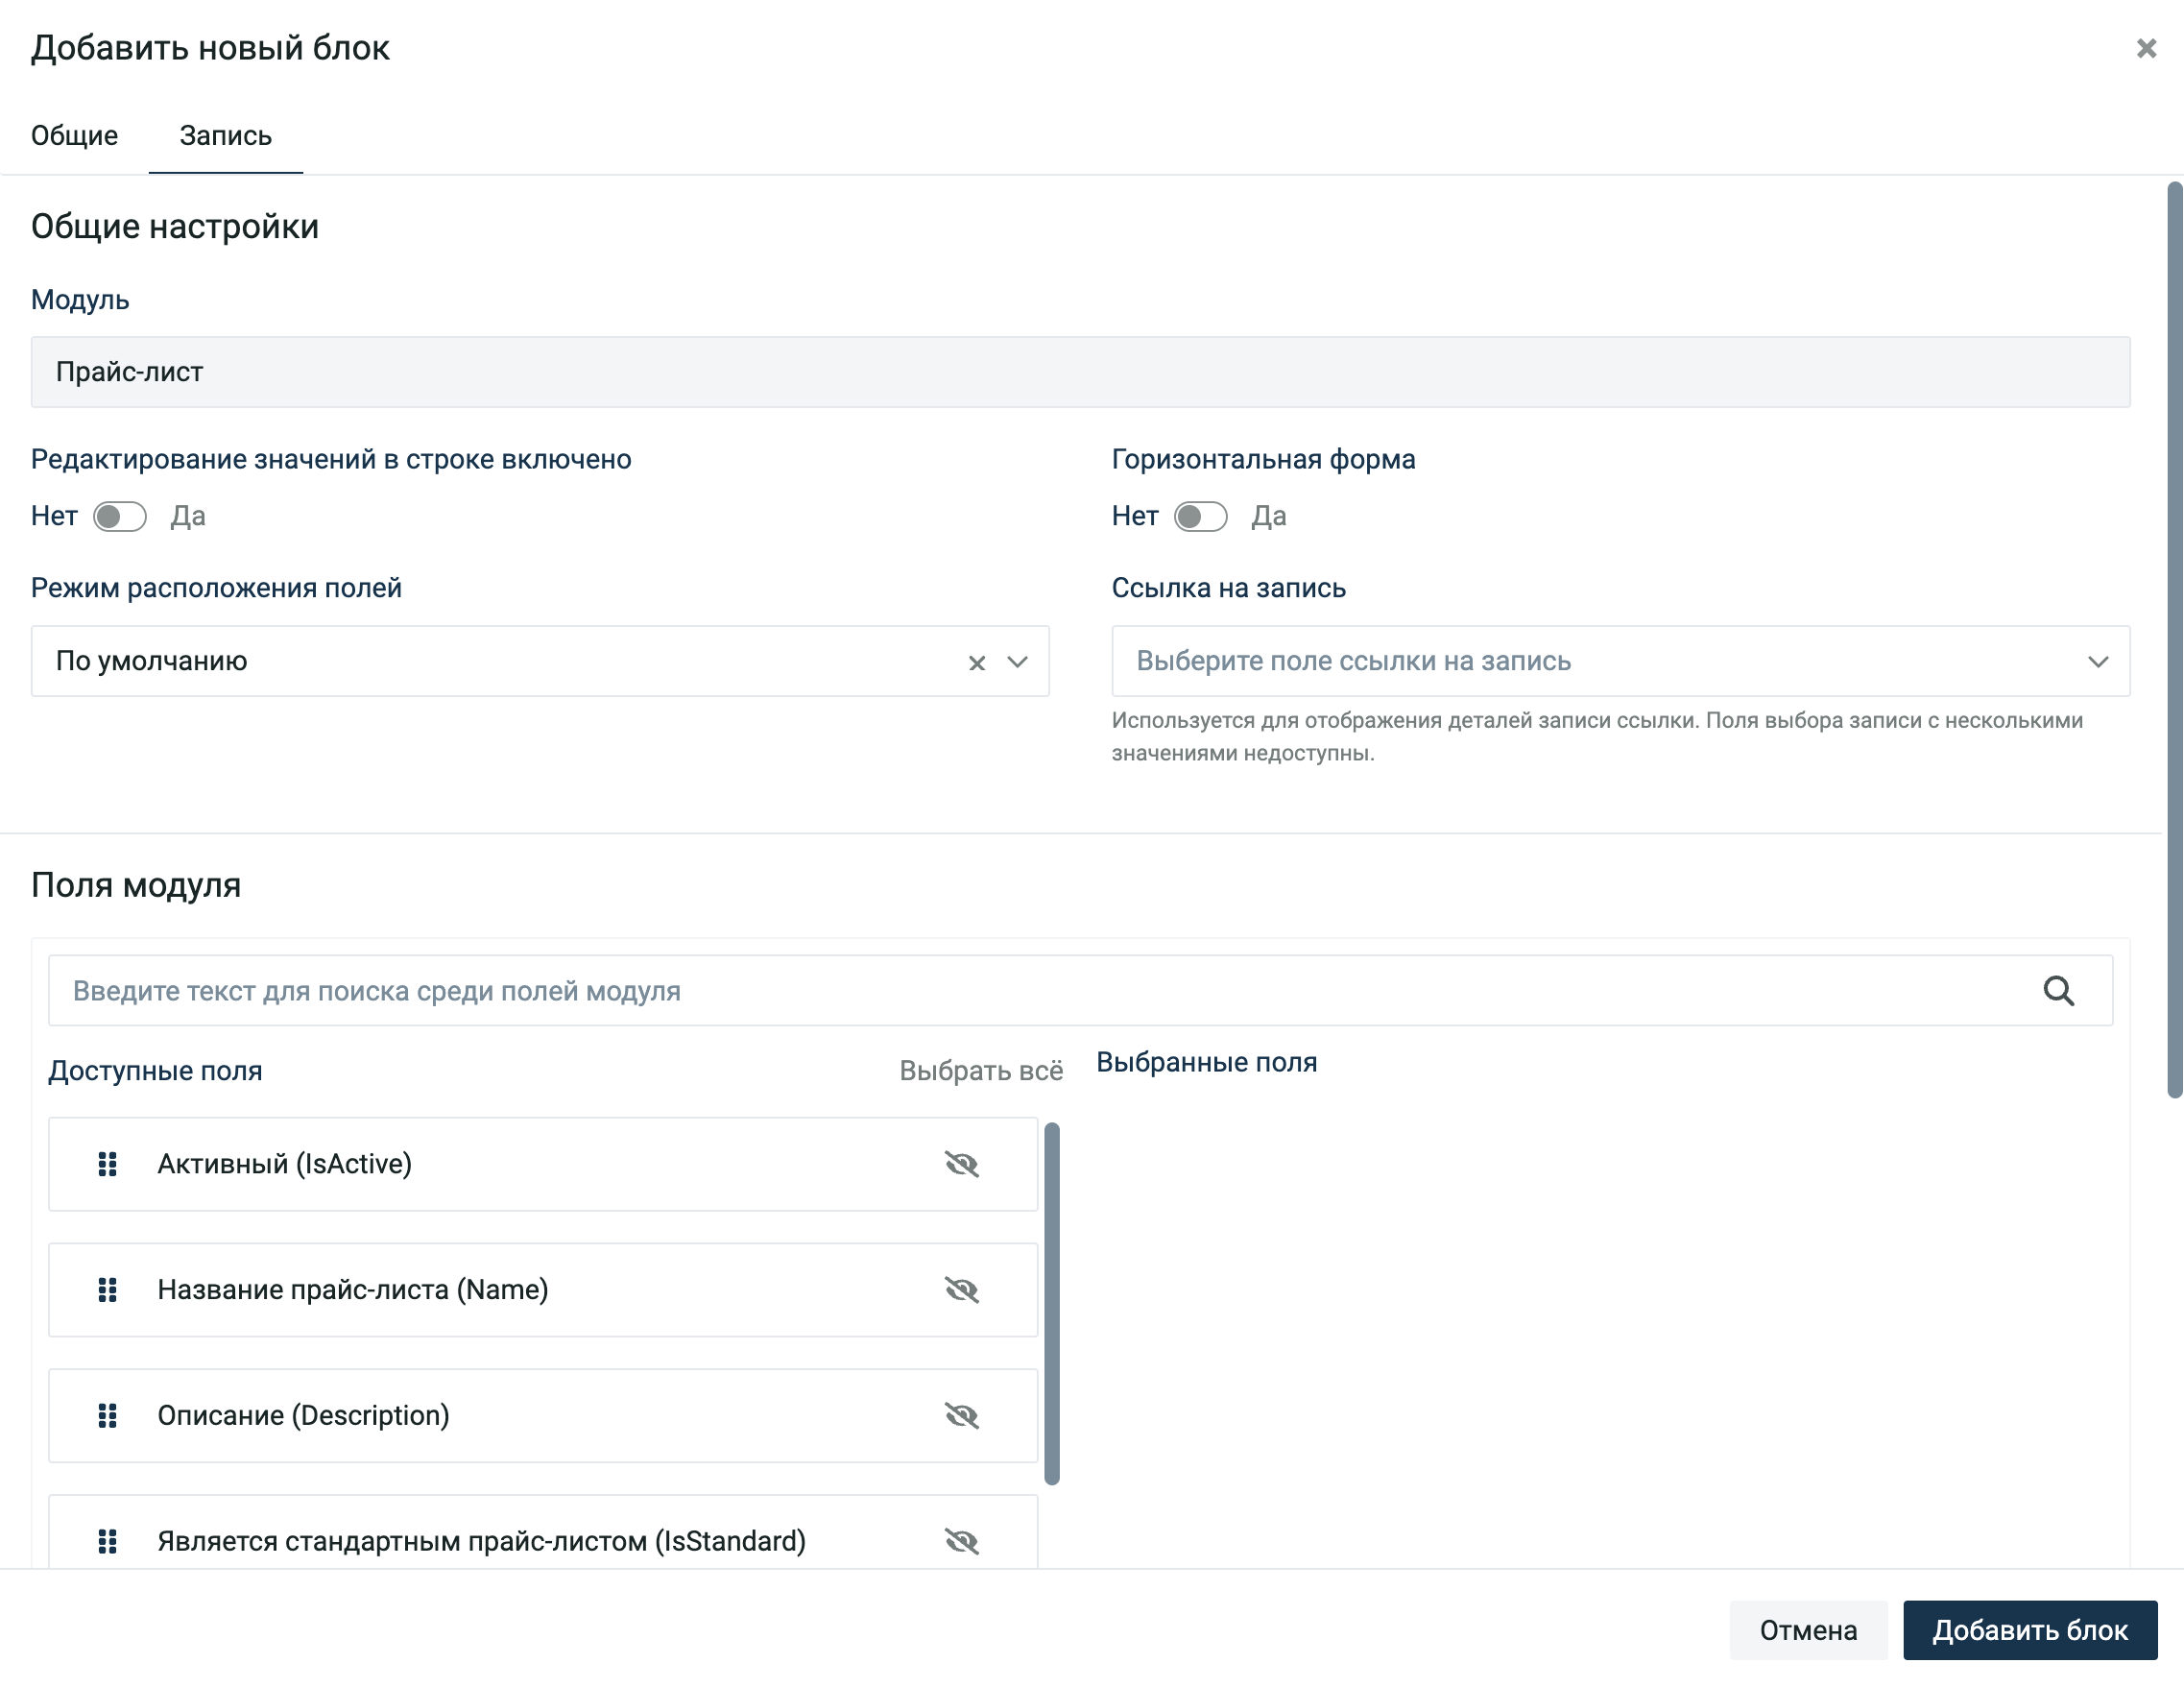Toggle Редактирование значений в строке switch

(120, 516)
